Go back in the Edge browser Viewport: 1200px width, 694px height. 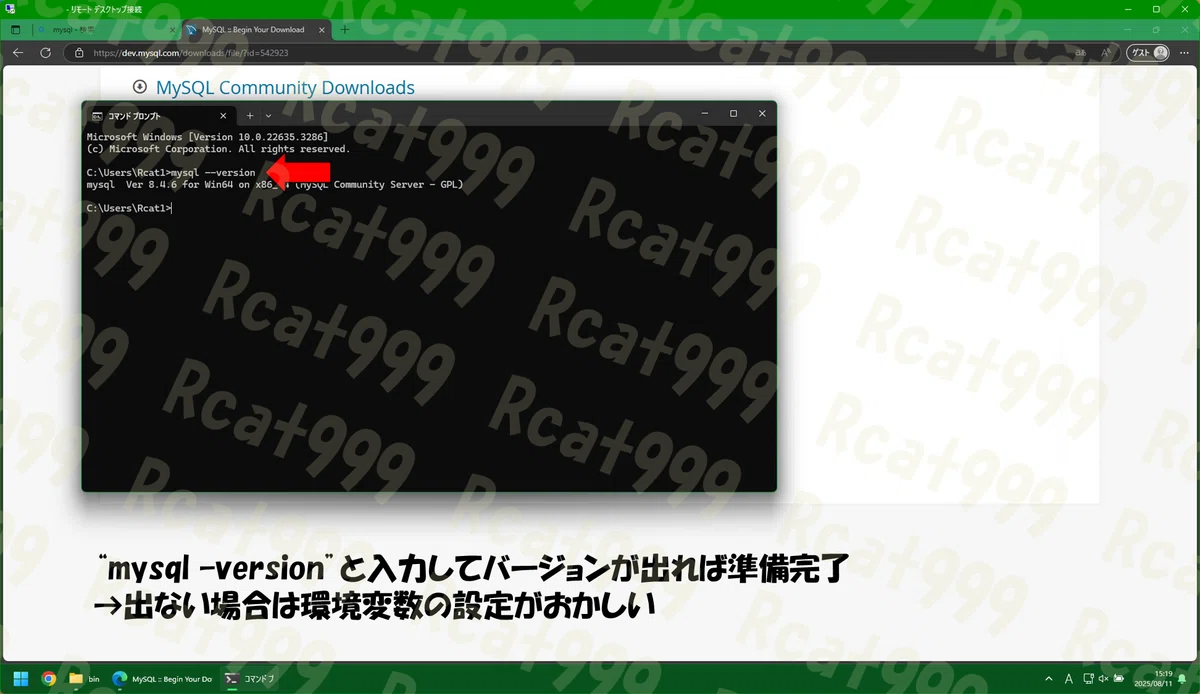tap(18, 53)
